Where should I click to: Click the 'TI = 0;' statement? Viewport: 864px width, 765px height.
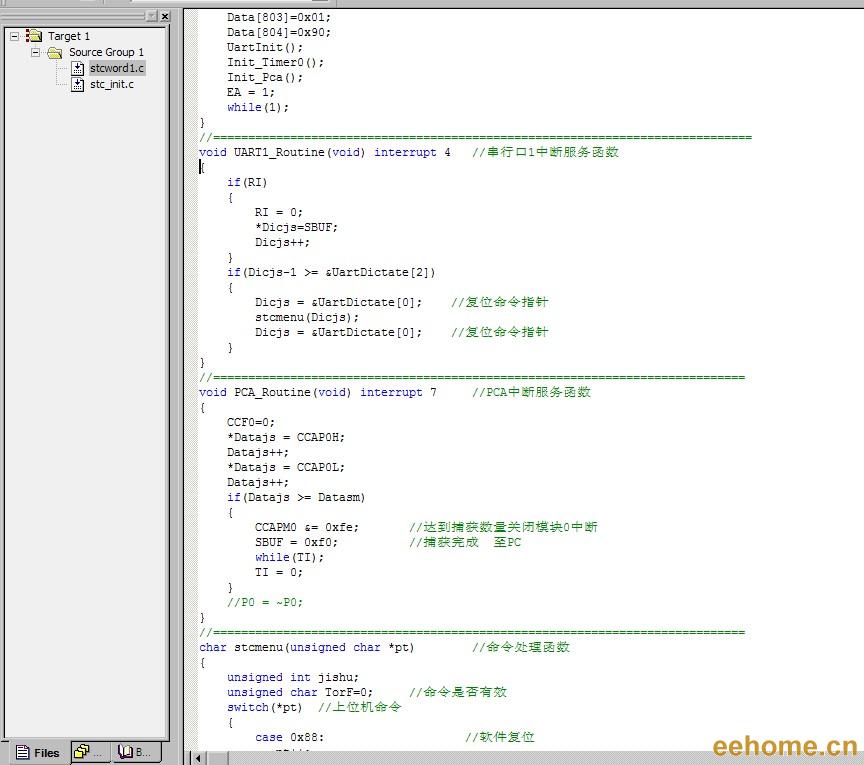pos(278,572)
